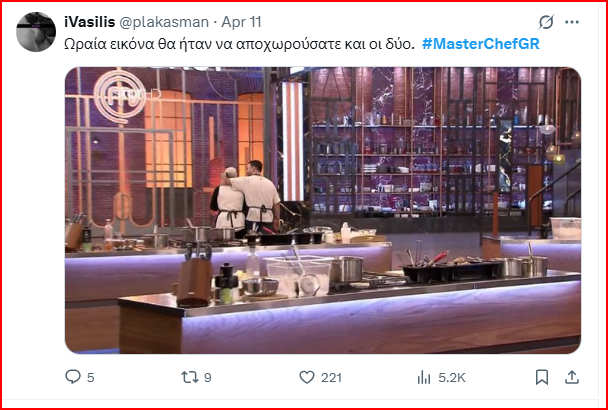Open iVasilis profile picture avatar
Screen dimensions: 608x410
coord(36,32)
